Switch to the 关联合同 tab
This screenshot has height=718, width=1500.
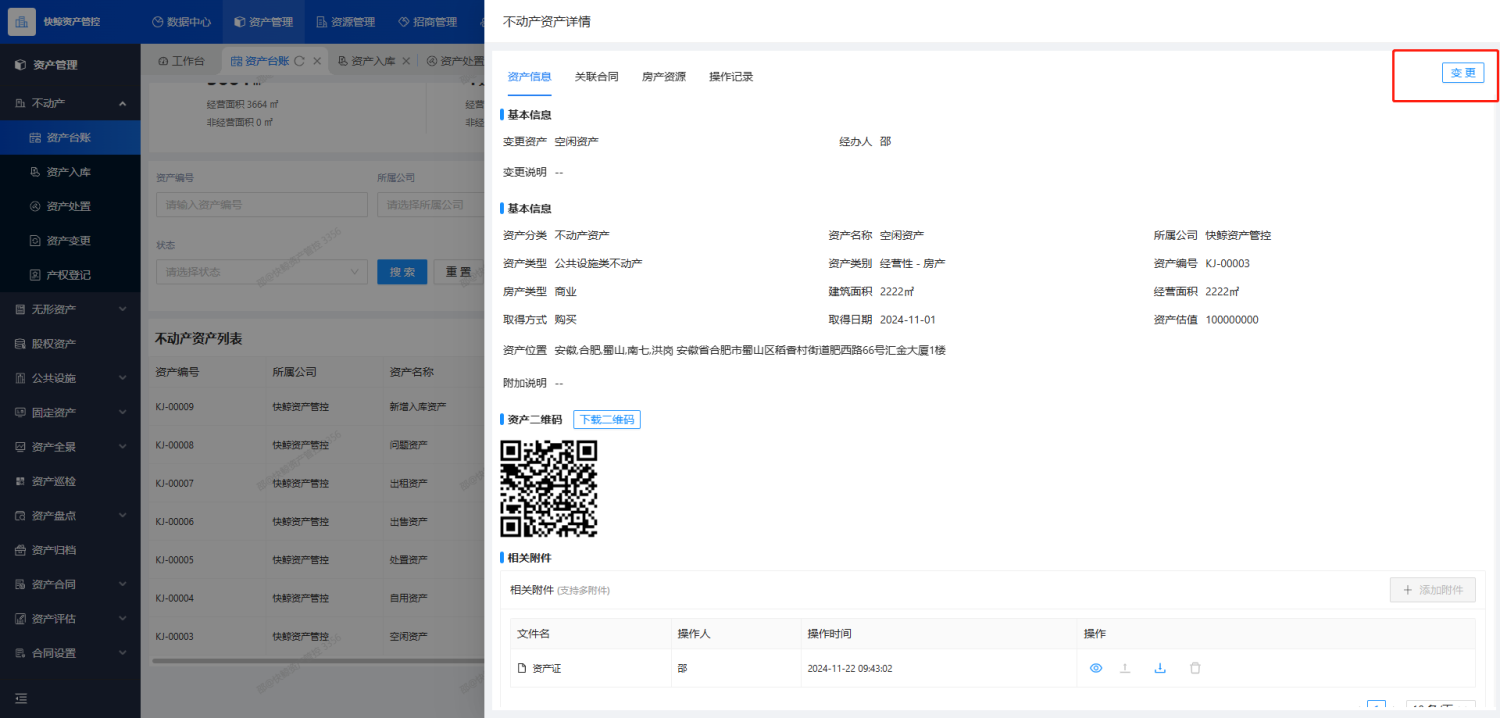[x=596, y=76]
